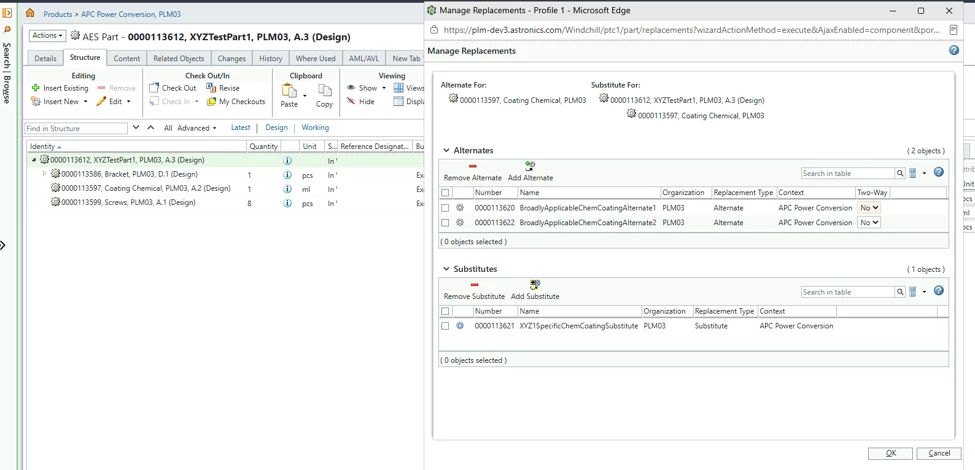Open the Actions dropdown menu
Image resolution: width=975 pixels, height=470 pixels.
[x=47, y=36]
